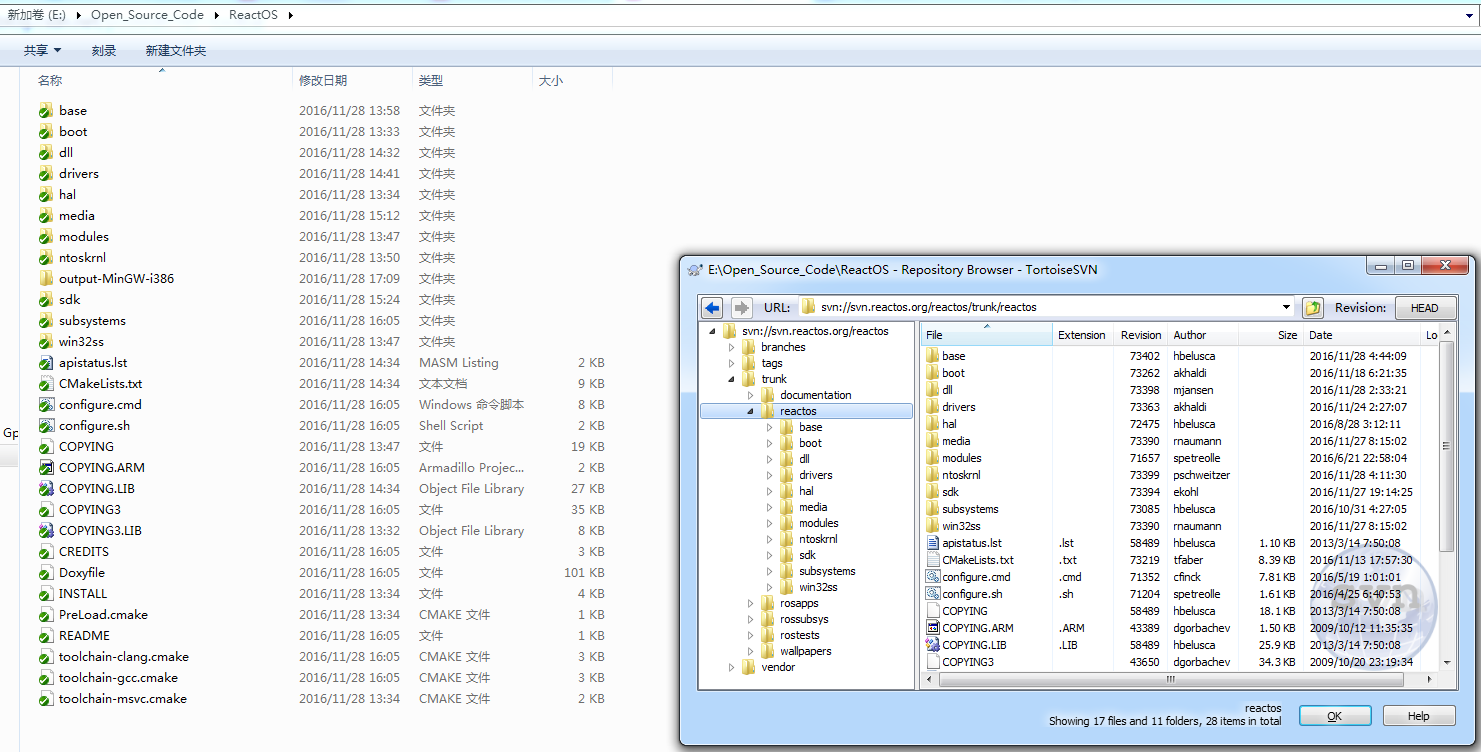Expand the vendor node in tree

click(x=732, y=667)
